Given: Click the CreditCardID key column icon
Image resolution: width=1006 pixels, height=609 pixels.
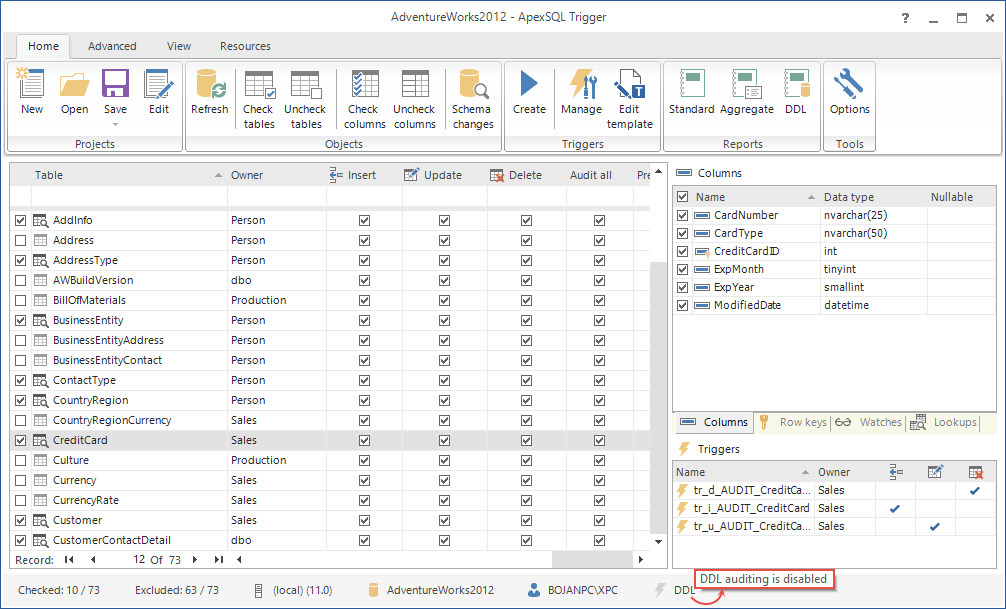Looking at the screenshot, I should click(702, 252).
